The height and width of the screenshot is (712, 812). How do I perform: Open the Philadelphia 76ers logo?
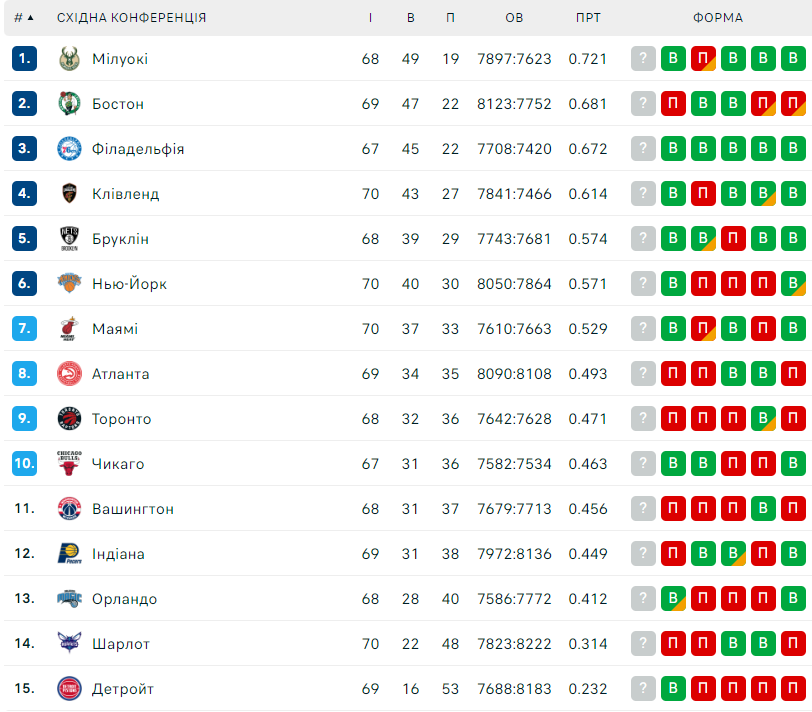[69, 149]
